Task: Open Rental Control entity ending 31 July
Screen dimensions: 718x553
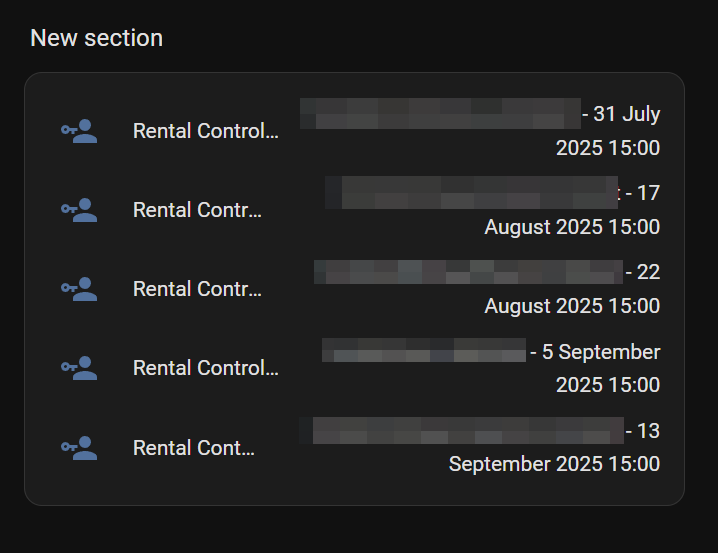Action: click(x=205, y=131)
